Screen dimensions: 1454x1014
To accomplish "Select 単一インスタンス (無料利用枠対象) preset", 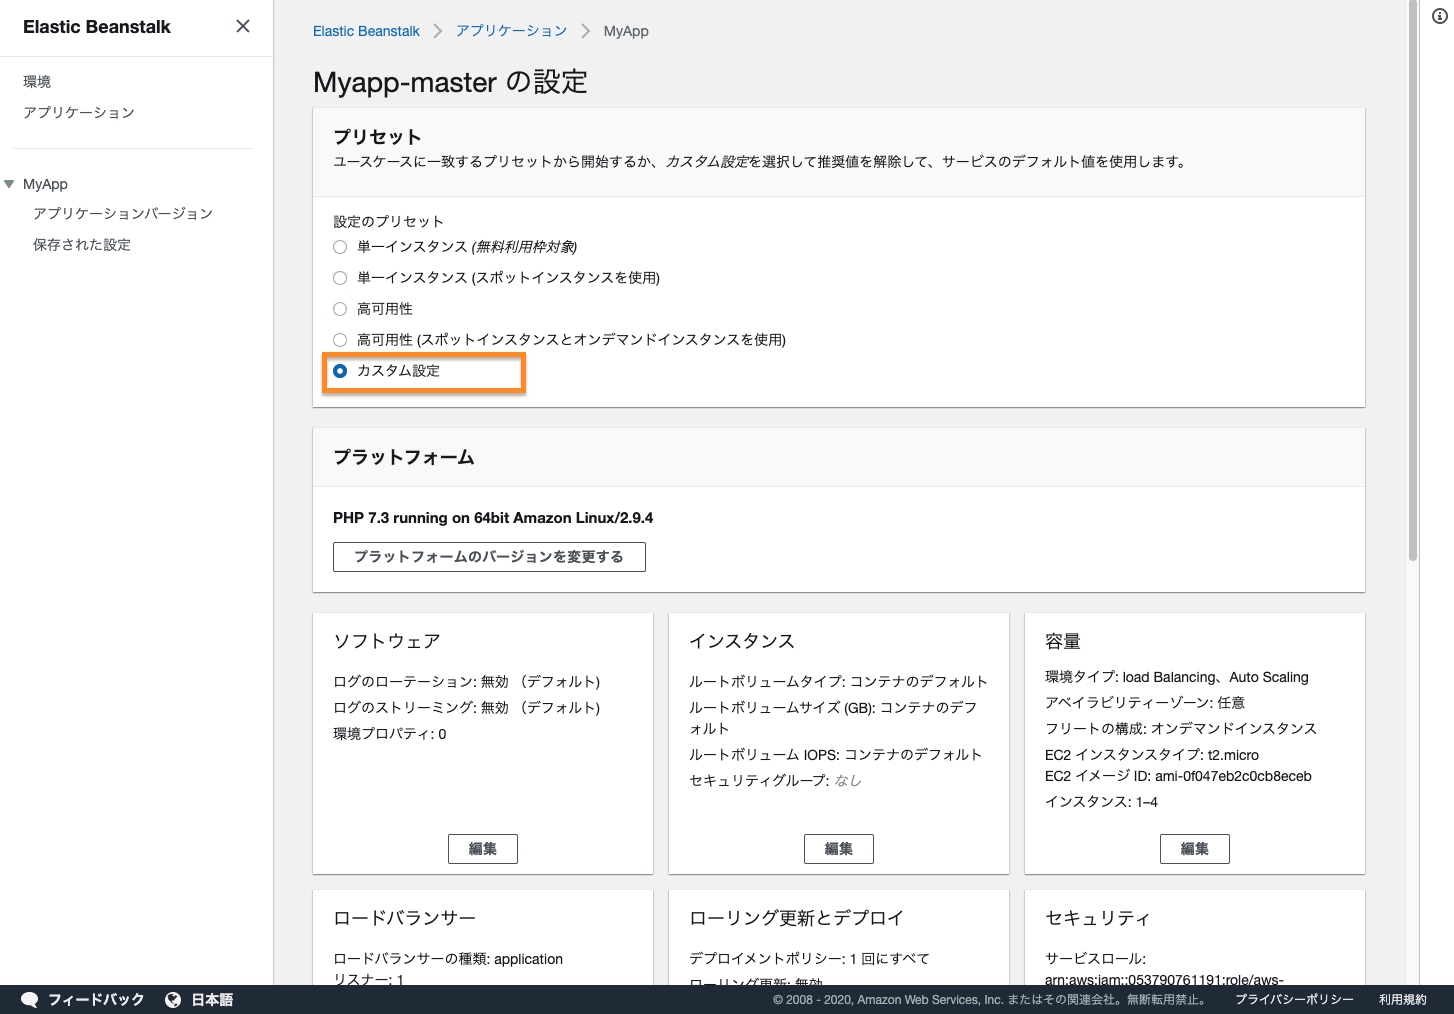I will (340, 247).
